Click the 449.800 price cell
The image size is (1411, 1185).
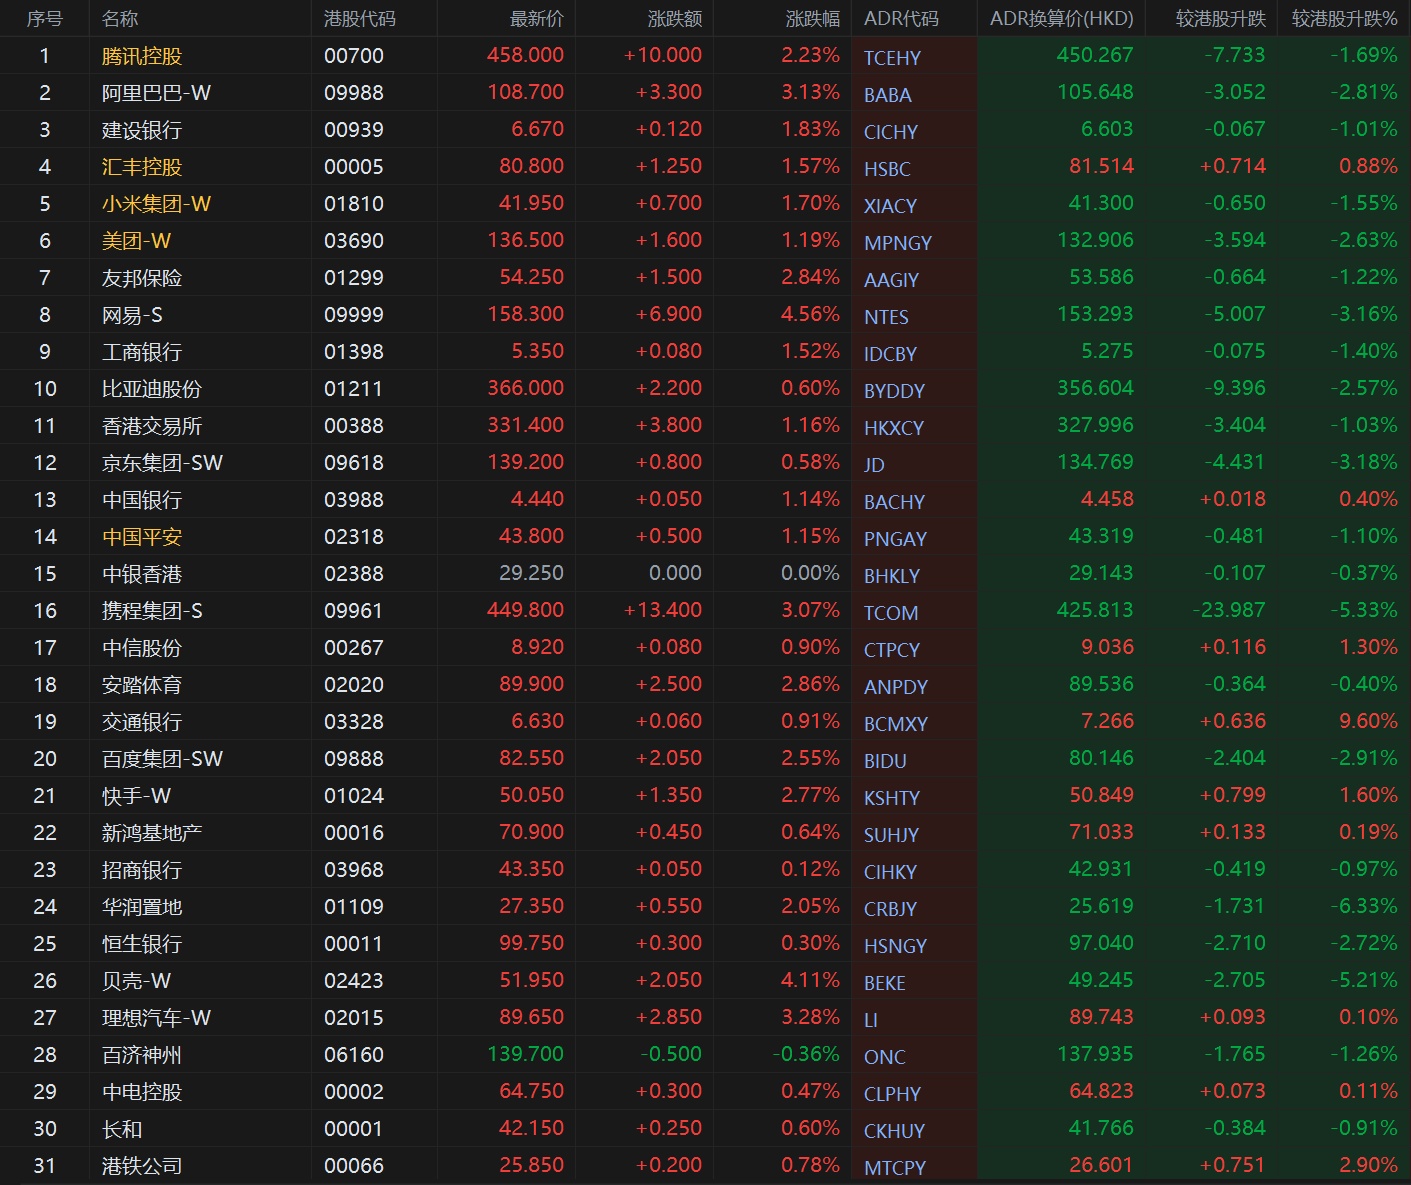pyautogui.click(x=525, y=610)
